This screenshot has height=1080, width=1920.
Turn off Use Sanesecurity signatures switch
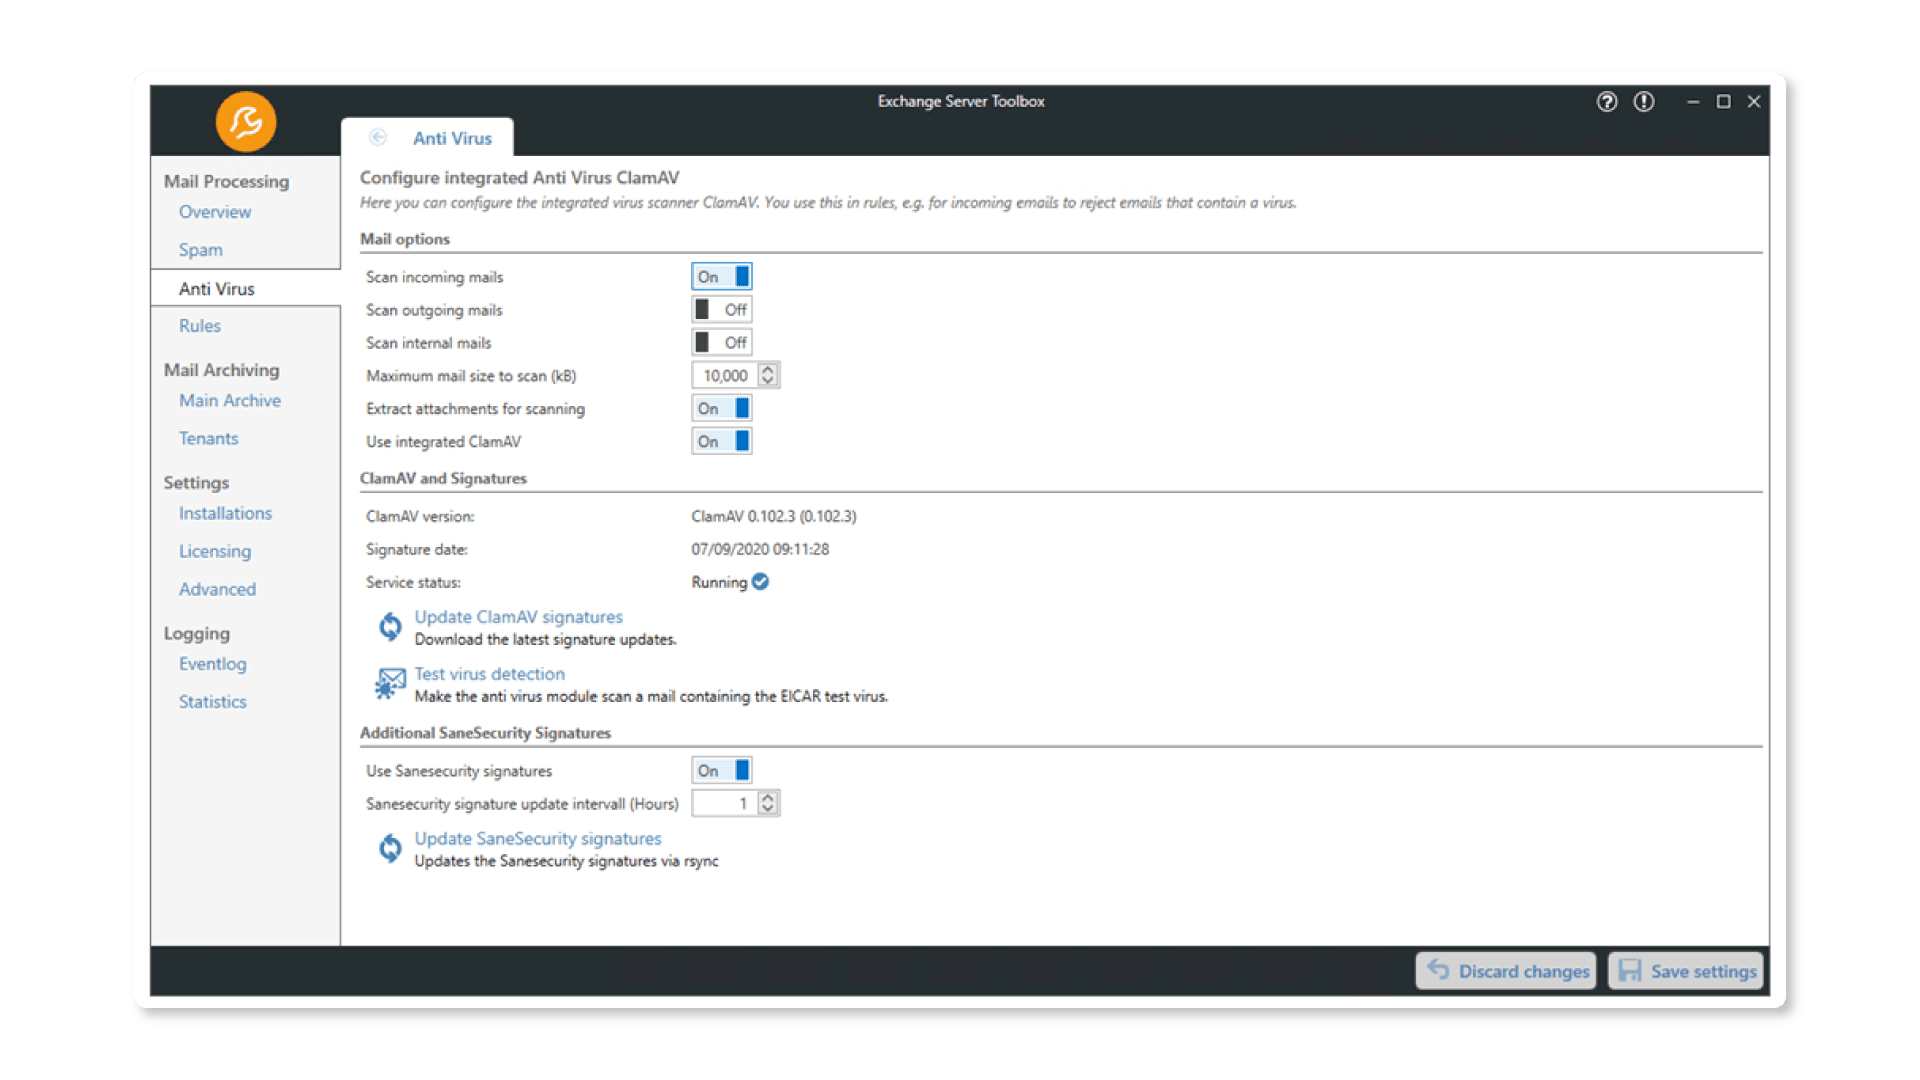pyautogui.click(x=721, y=771)
